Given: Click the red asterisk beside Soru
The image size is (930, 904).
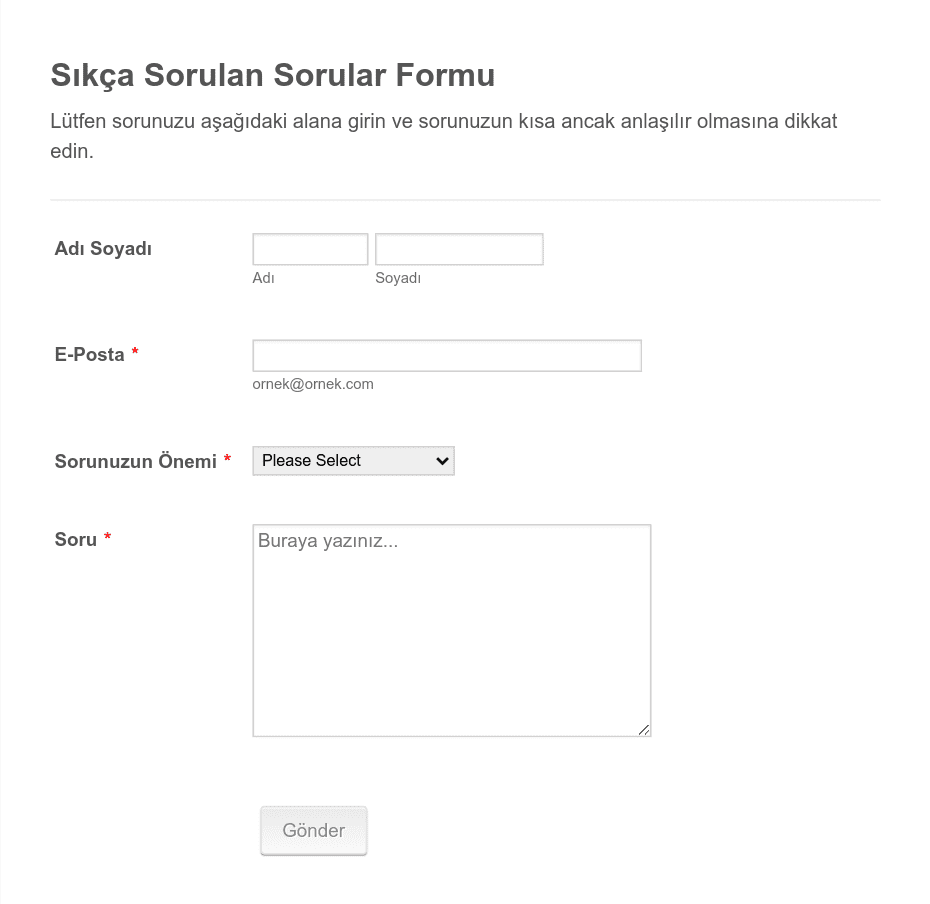Looking at the screenshot, I should pyautogui.click(x=107, y=537).
